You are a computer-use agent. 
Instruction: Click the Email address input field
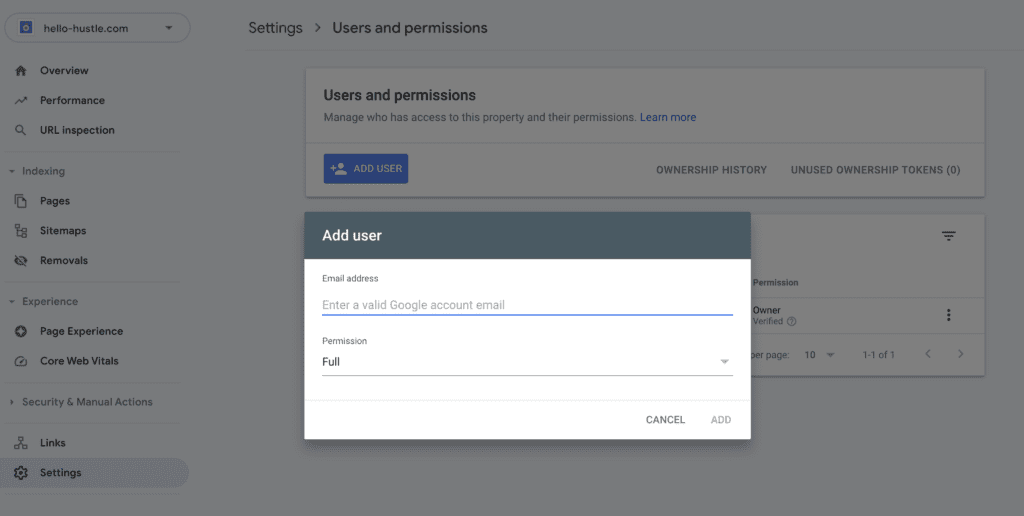[527, 305]
